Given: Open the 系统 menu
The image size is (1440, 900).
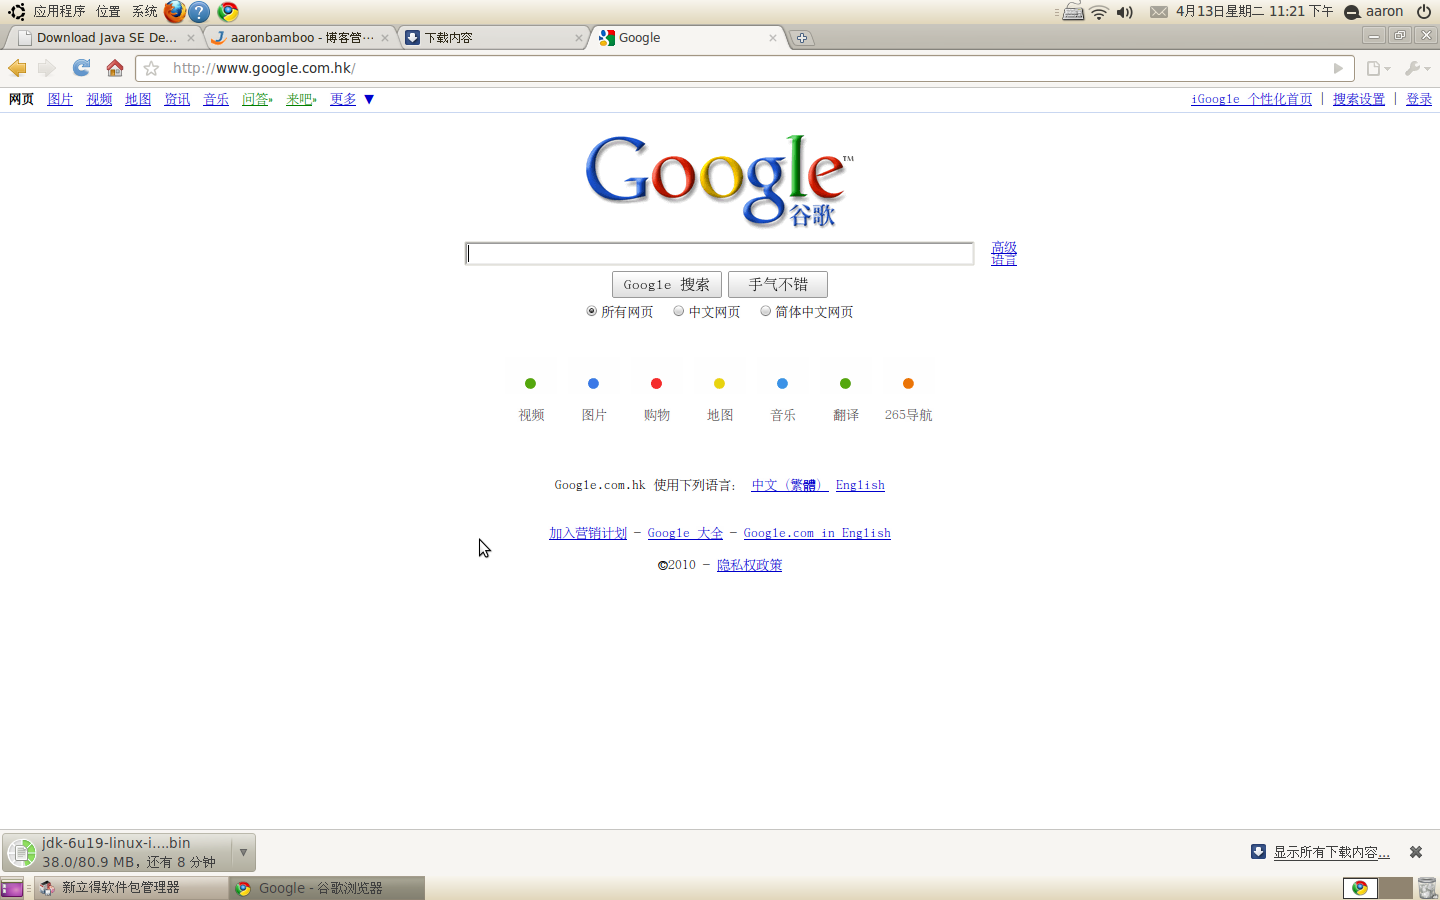Looking at the screenshot, I should (145, 12).
